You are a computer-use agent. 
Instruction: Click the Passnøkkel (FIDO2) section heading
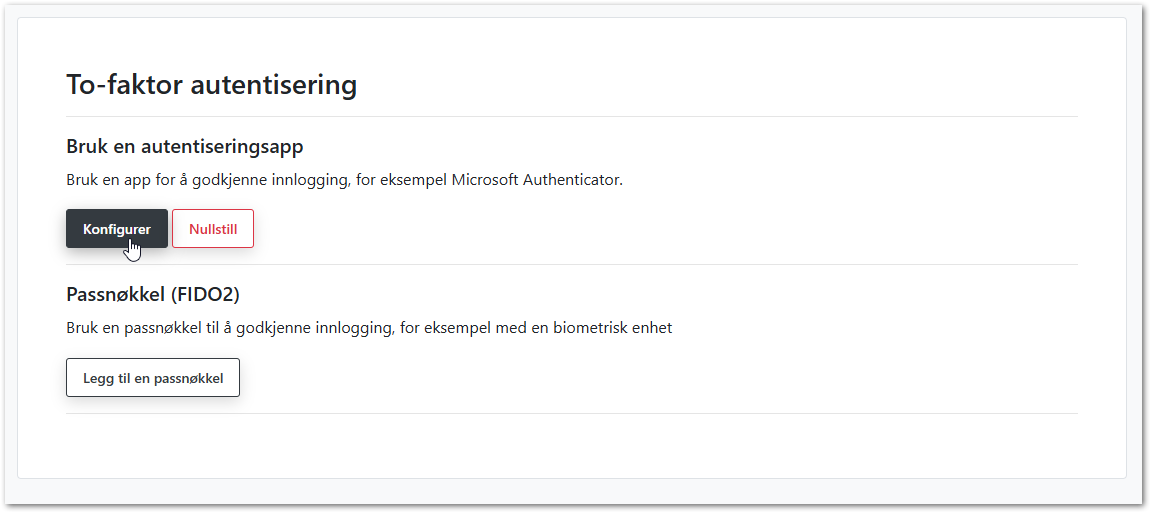click(153, 295)
